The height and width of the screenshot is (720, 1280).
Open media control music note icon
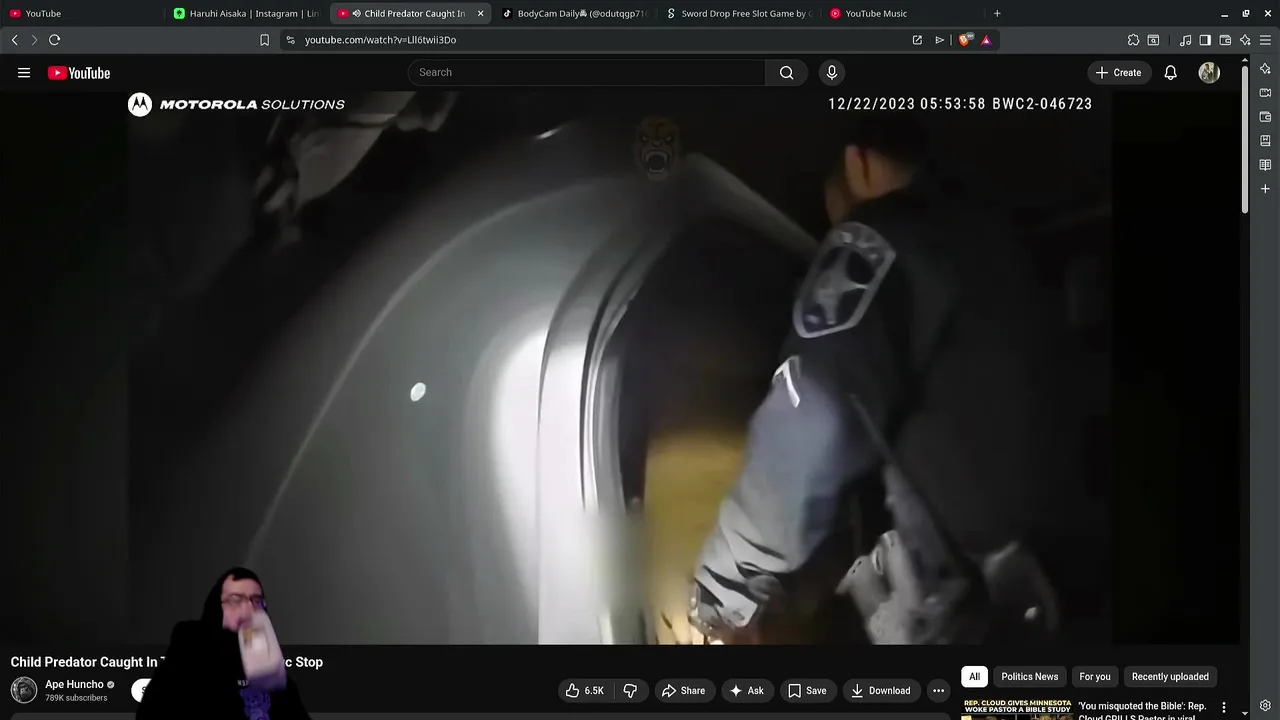1185,40
